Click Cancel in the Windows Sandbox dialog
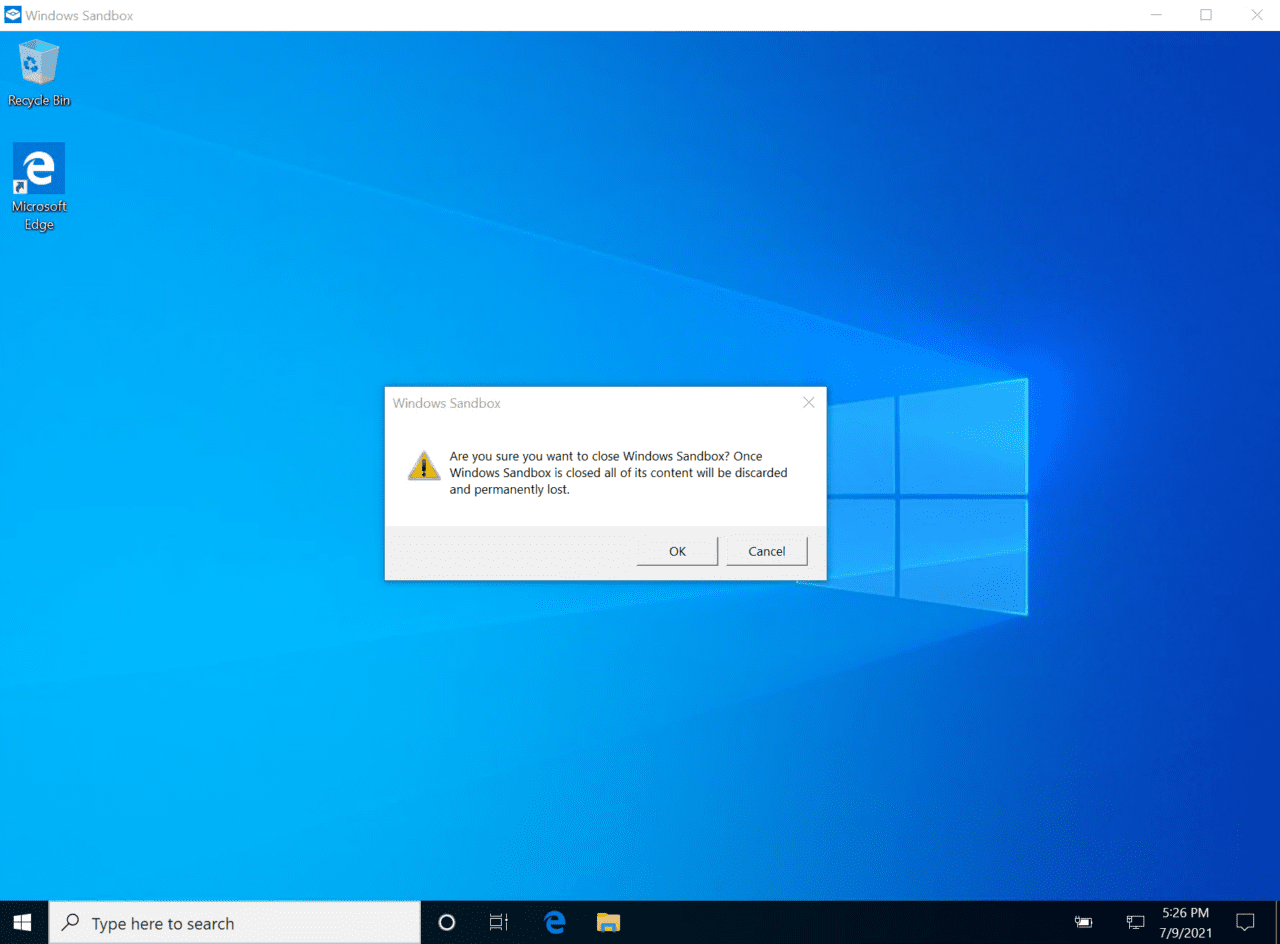Image resolution: width=1280 pixels, height=944 pixels. tap(767, 551)
